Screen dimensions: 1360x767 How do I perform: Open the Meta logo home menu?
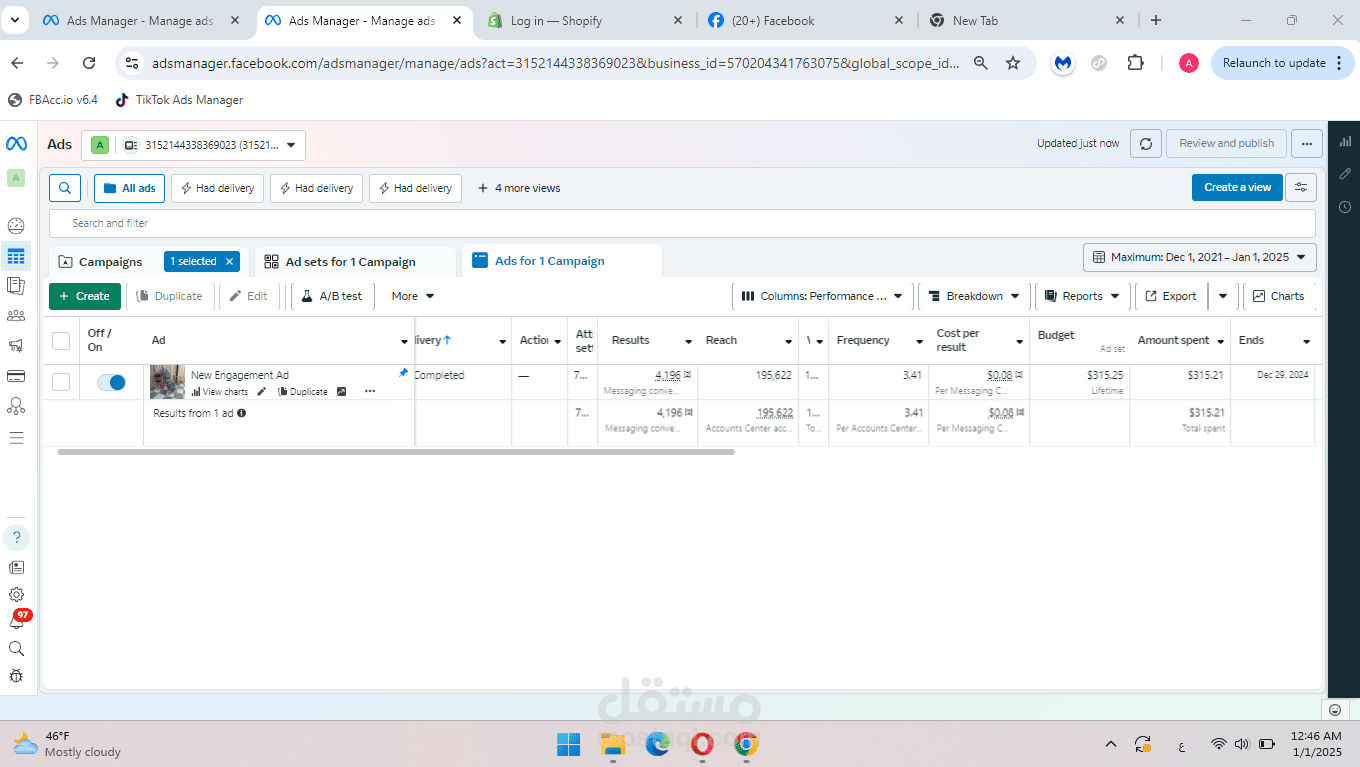pos(16,144)
